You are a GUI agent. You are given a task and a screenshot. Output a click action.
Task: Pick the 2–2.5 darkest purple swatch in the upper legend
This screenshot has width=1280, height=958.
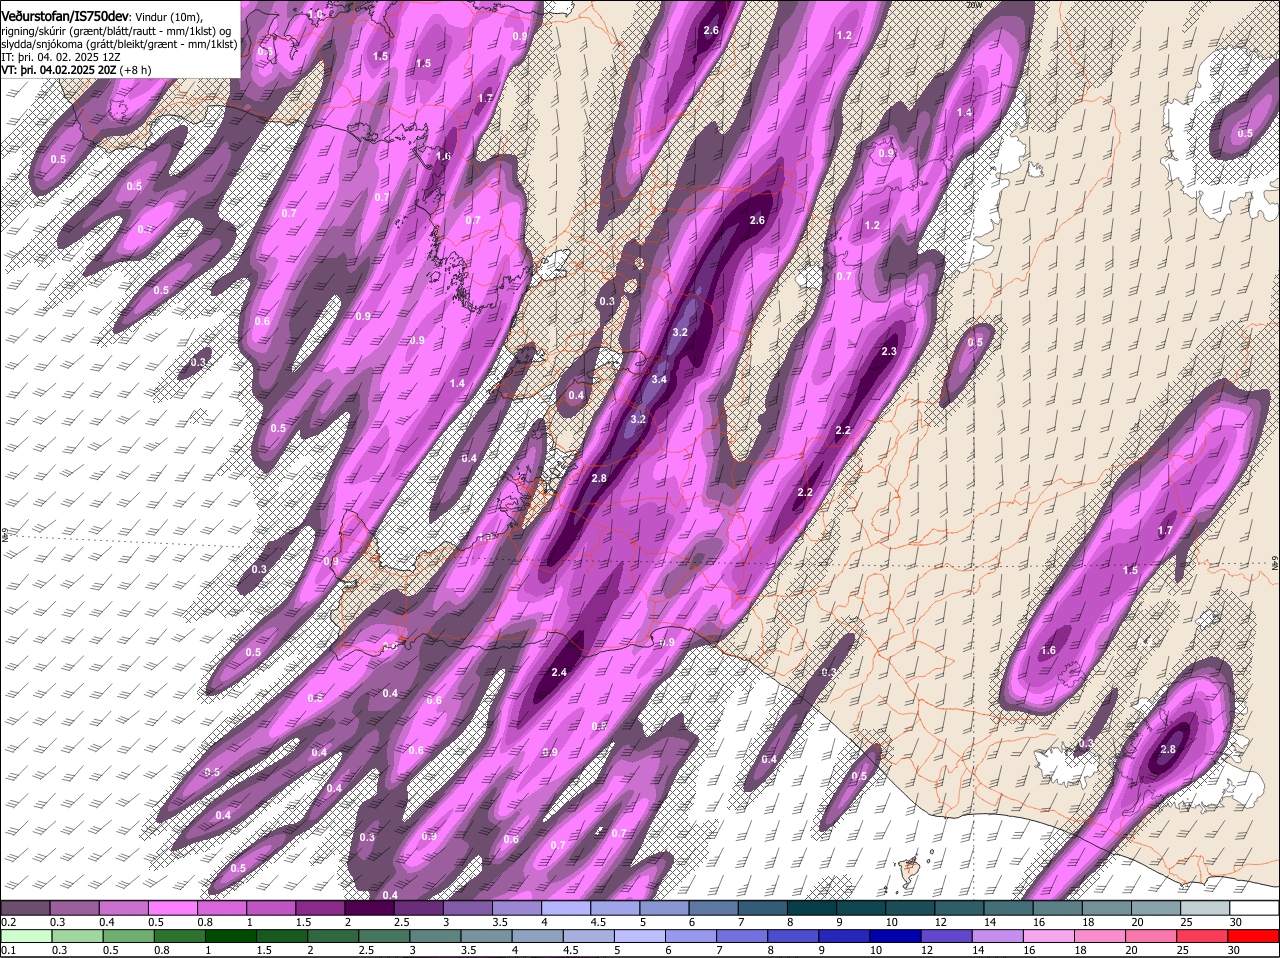click(371, 908)
